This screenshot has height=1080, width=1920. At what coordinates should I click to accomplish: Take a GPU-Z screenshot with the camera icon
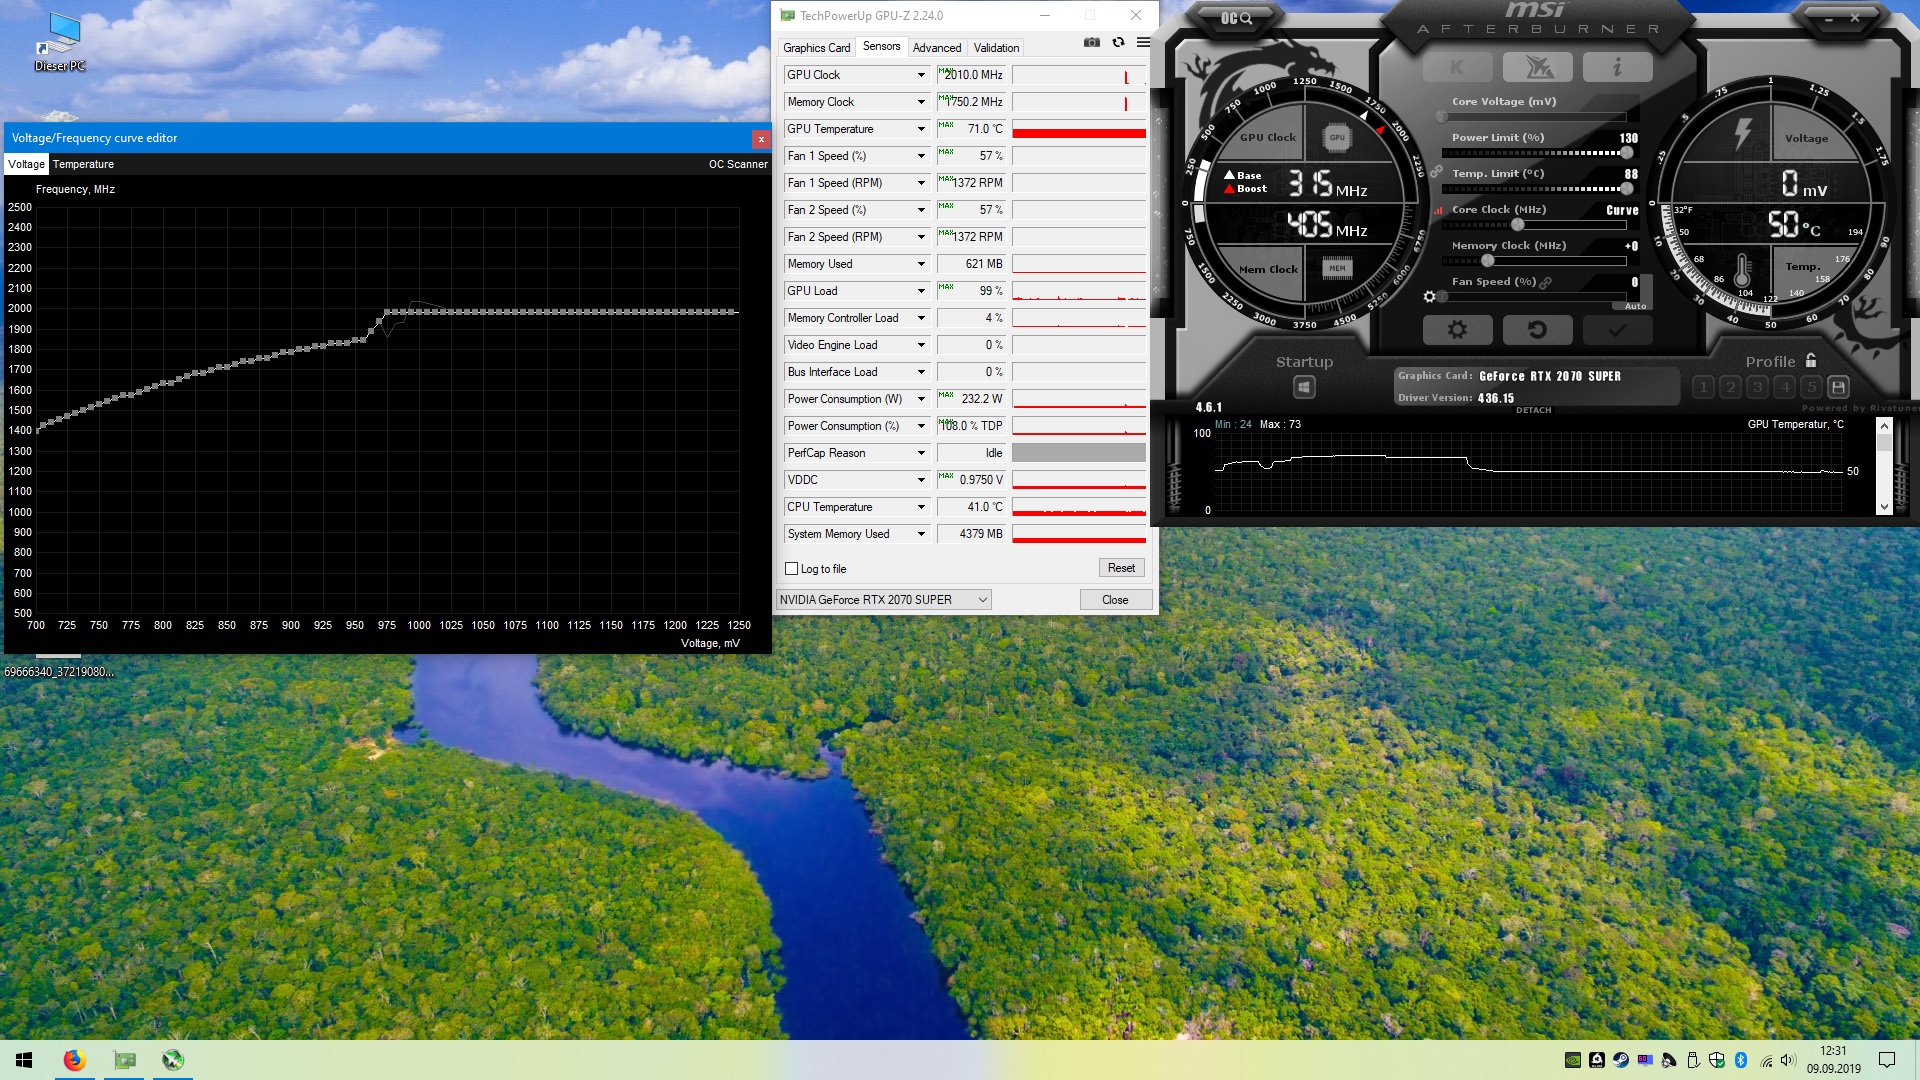click(x=1091, y=43)
